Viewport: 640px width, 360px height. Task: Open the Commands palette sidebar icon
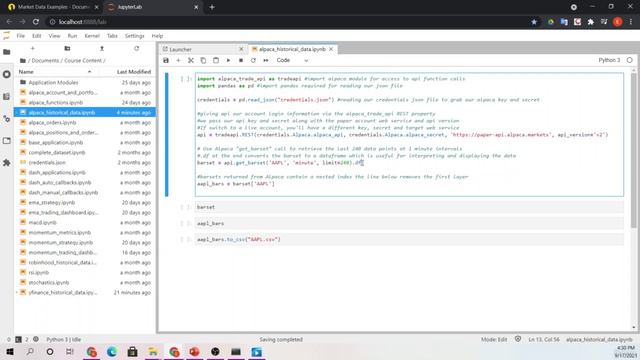tap(7, 97)
